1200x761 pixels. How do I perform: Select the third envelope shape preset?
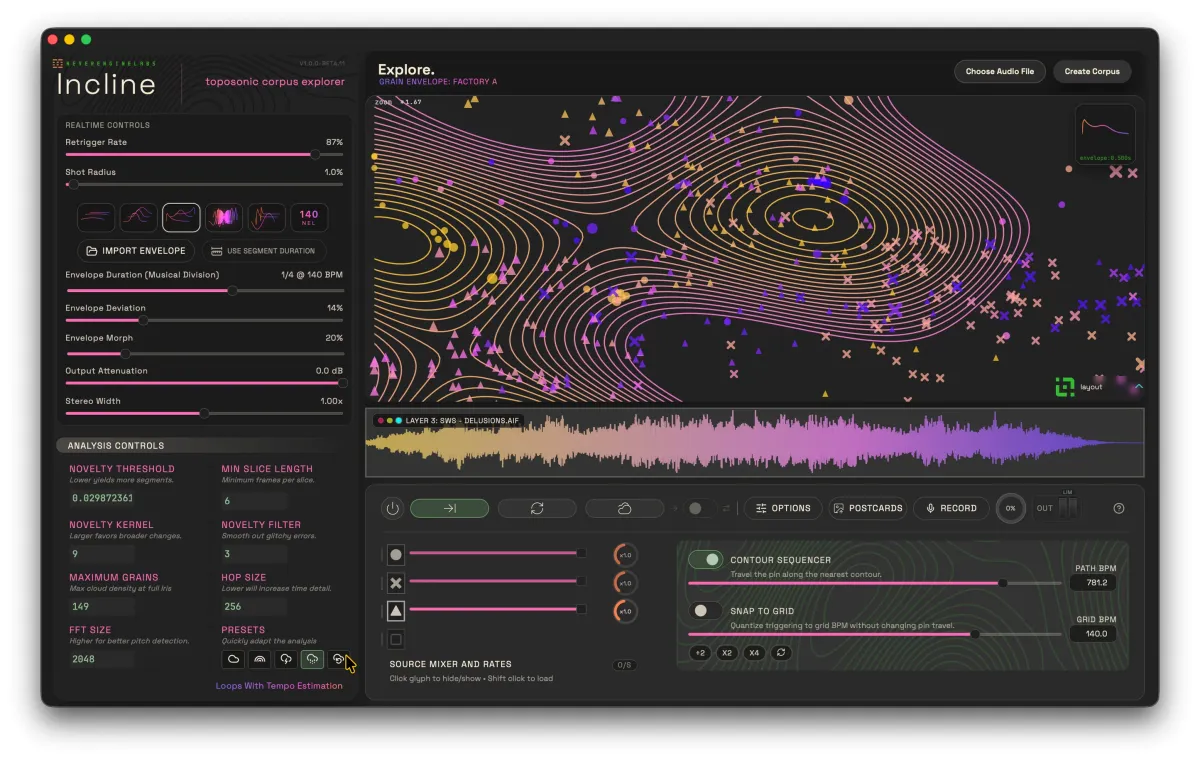click(181, 216)
